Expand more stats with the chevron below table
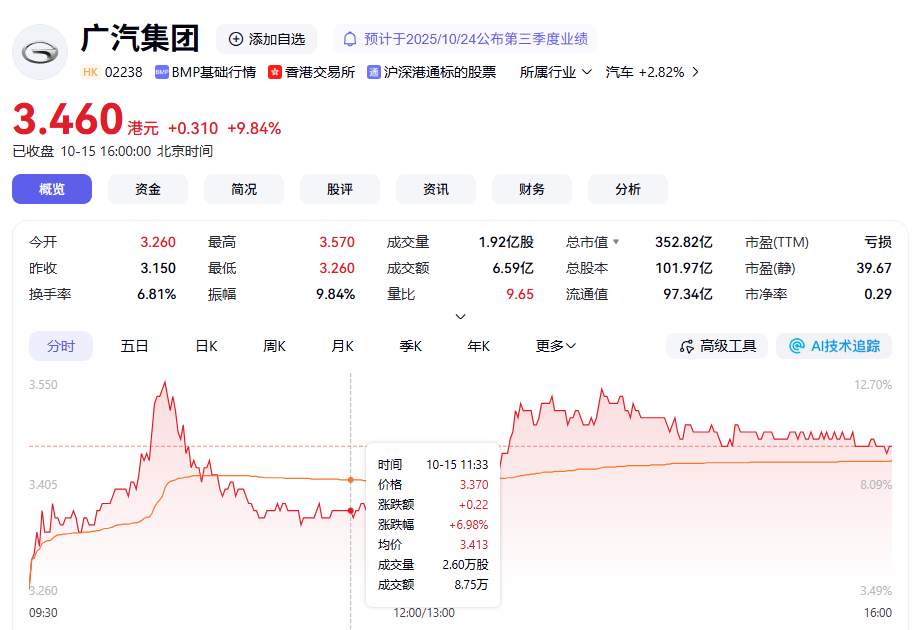This screenshot has width=919, height=630. click(461, 316)
